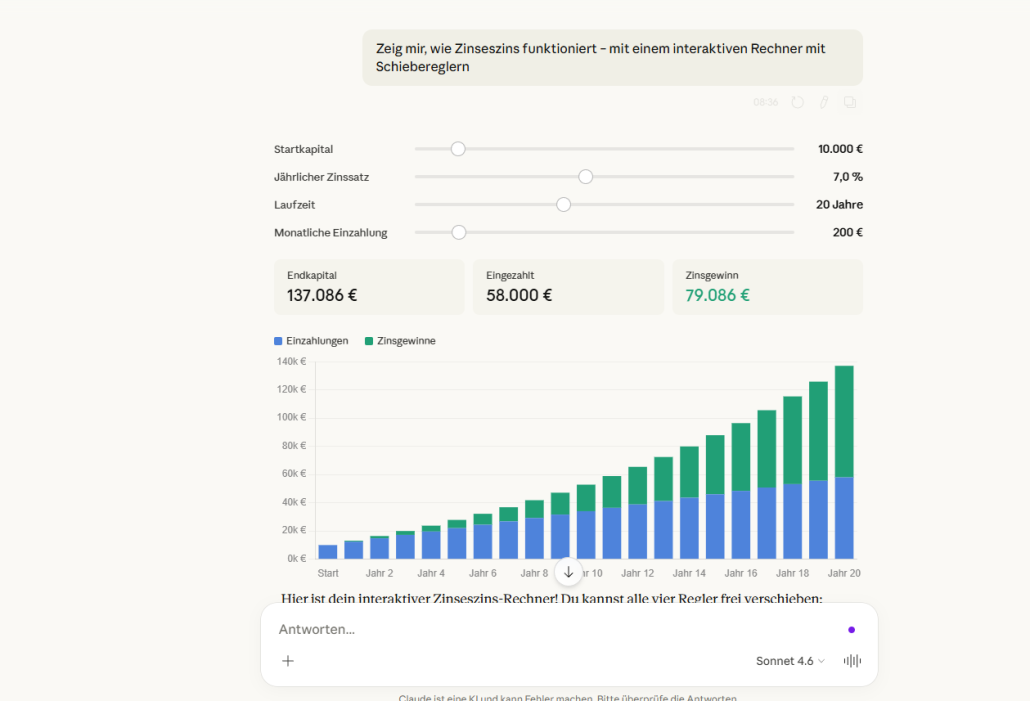Click the Jahr 20 bar in chart

point(844,470)
